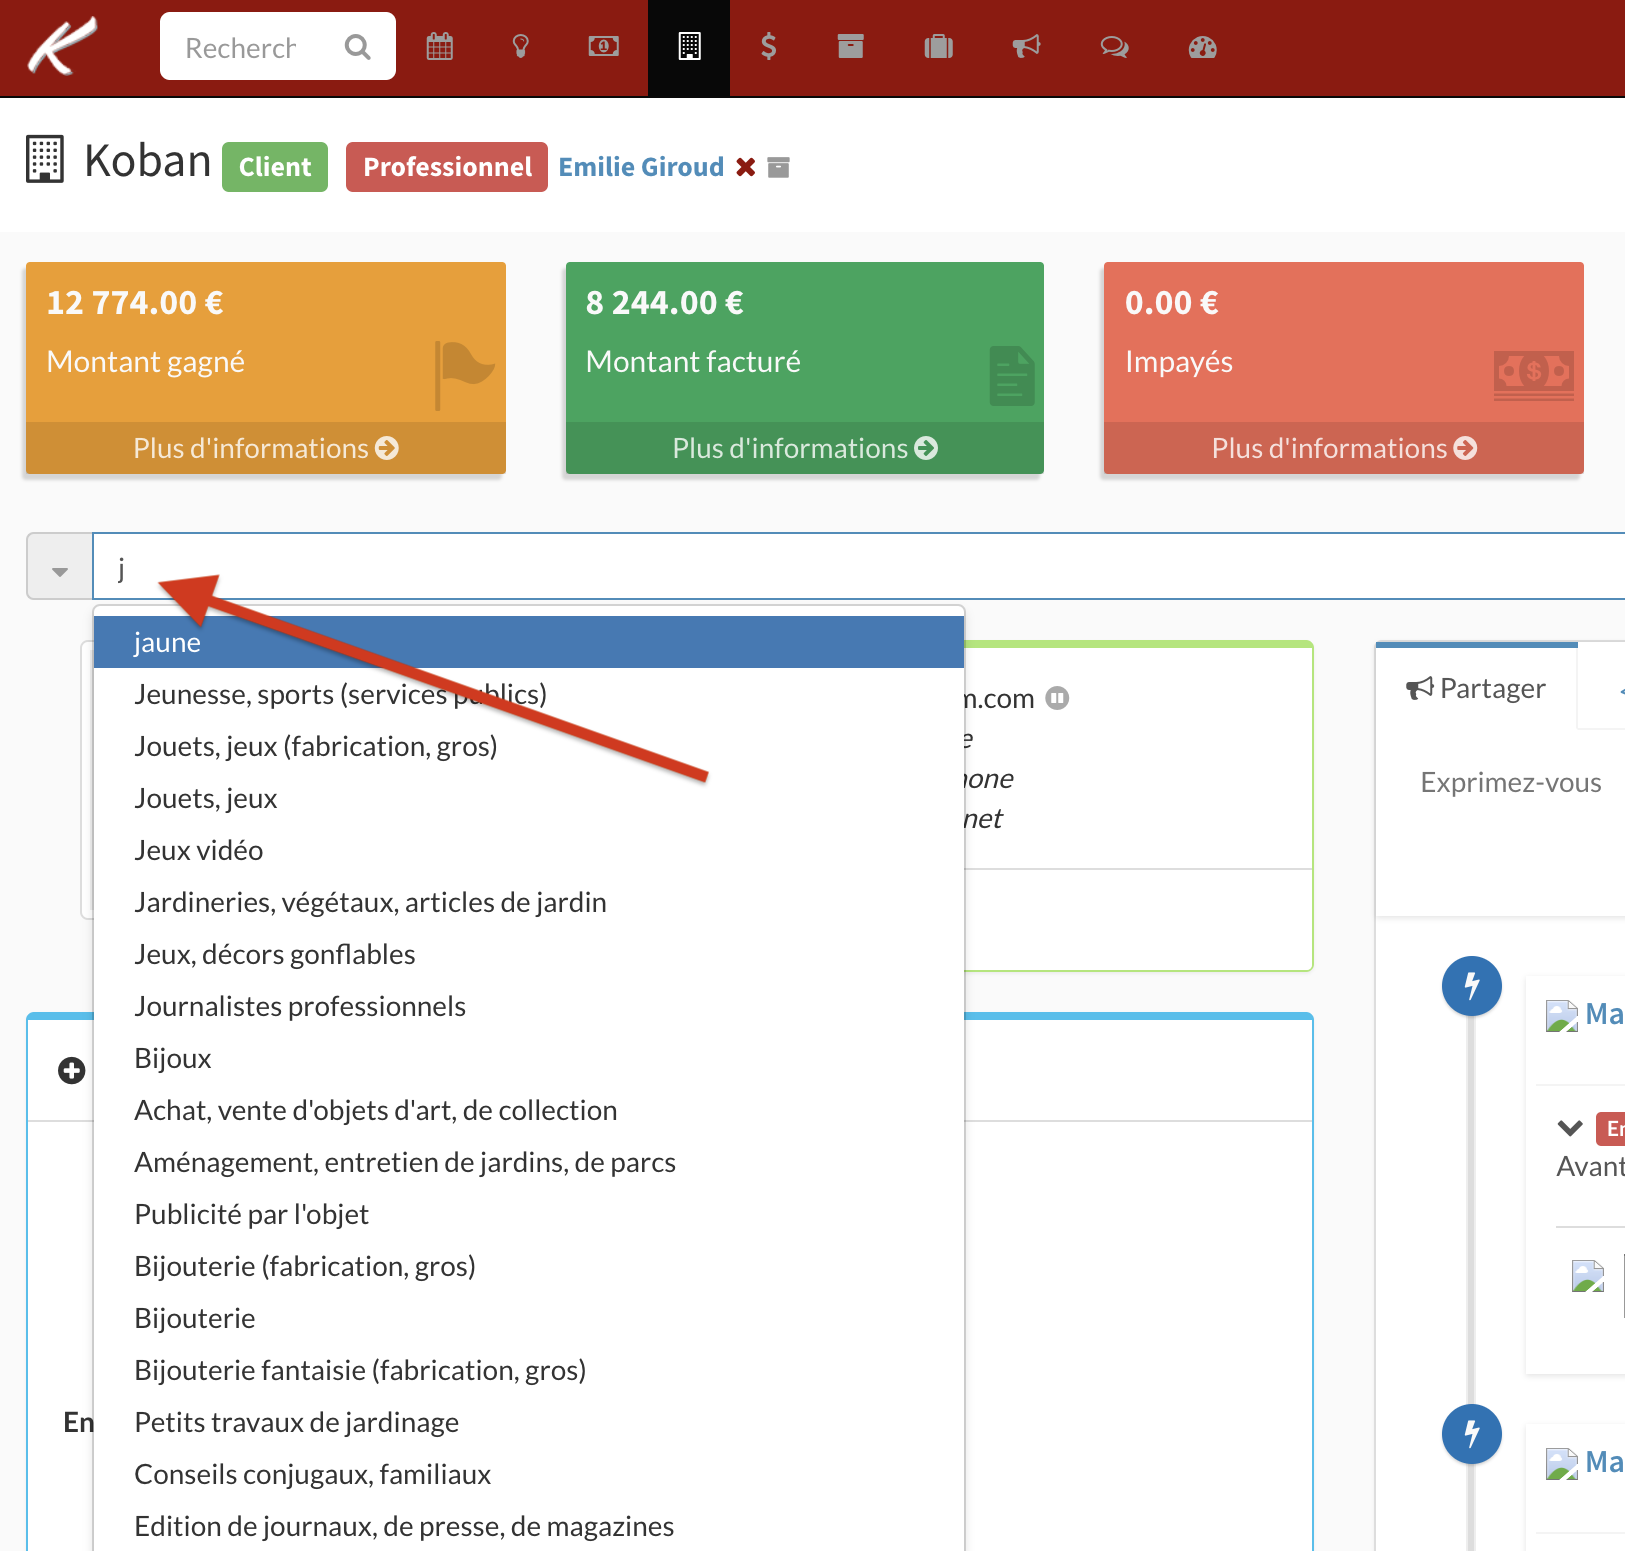1625x1551 pixels.
Task: Open the dashboard gauge icon
Action: tap(1202, 47)
